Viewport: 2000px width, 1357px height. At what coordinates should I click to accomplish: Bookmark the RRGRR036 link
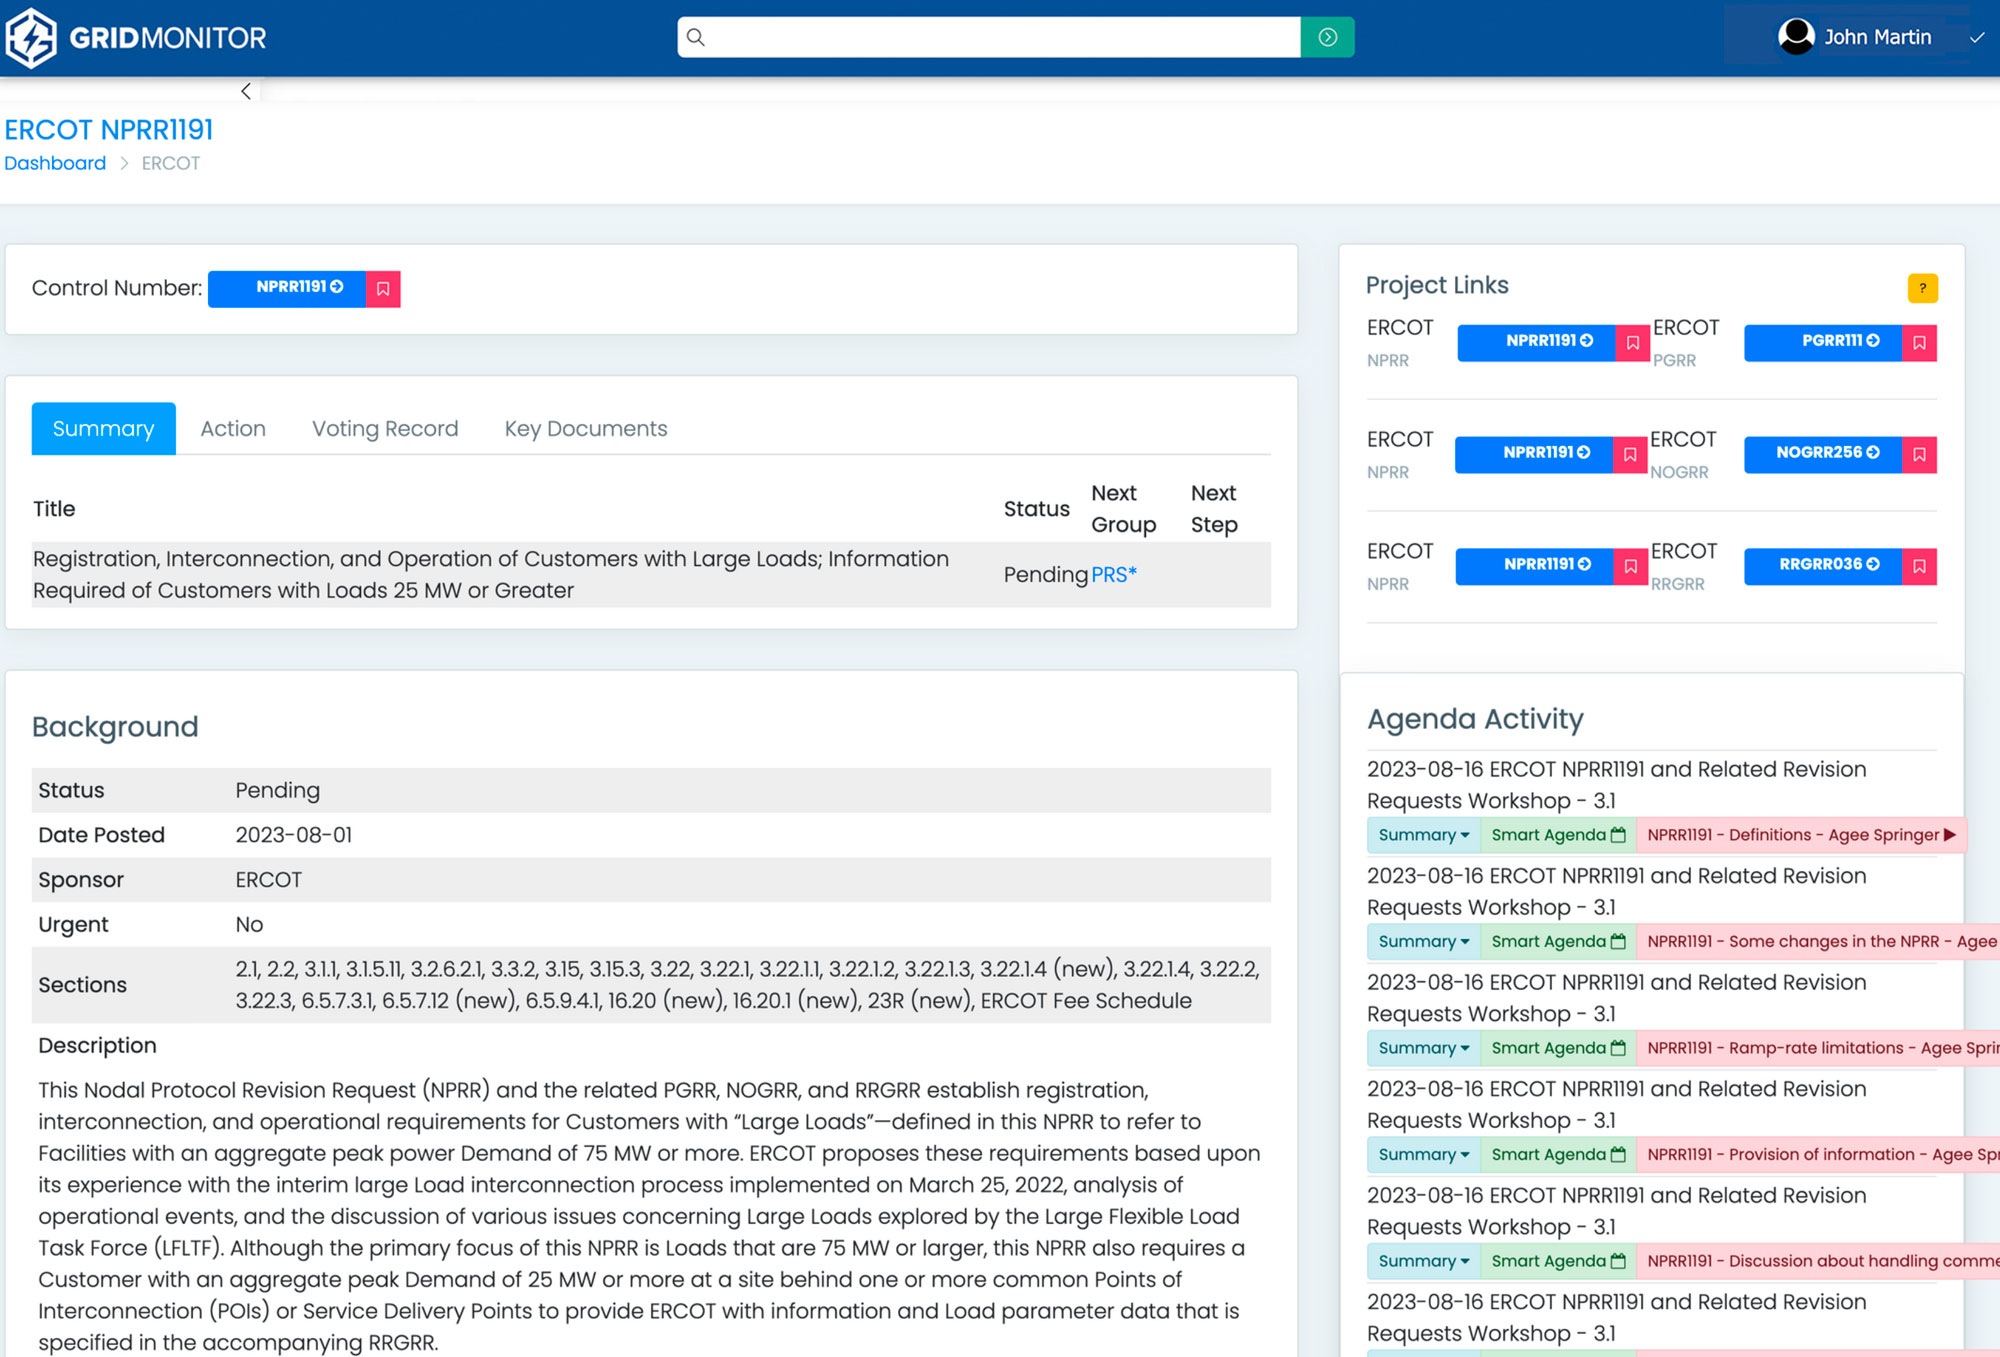coord(1919,567)
